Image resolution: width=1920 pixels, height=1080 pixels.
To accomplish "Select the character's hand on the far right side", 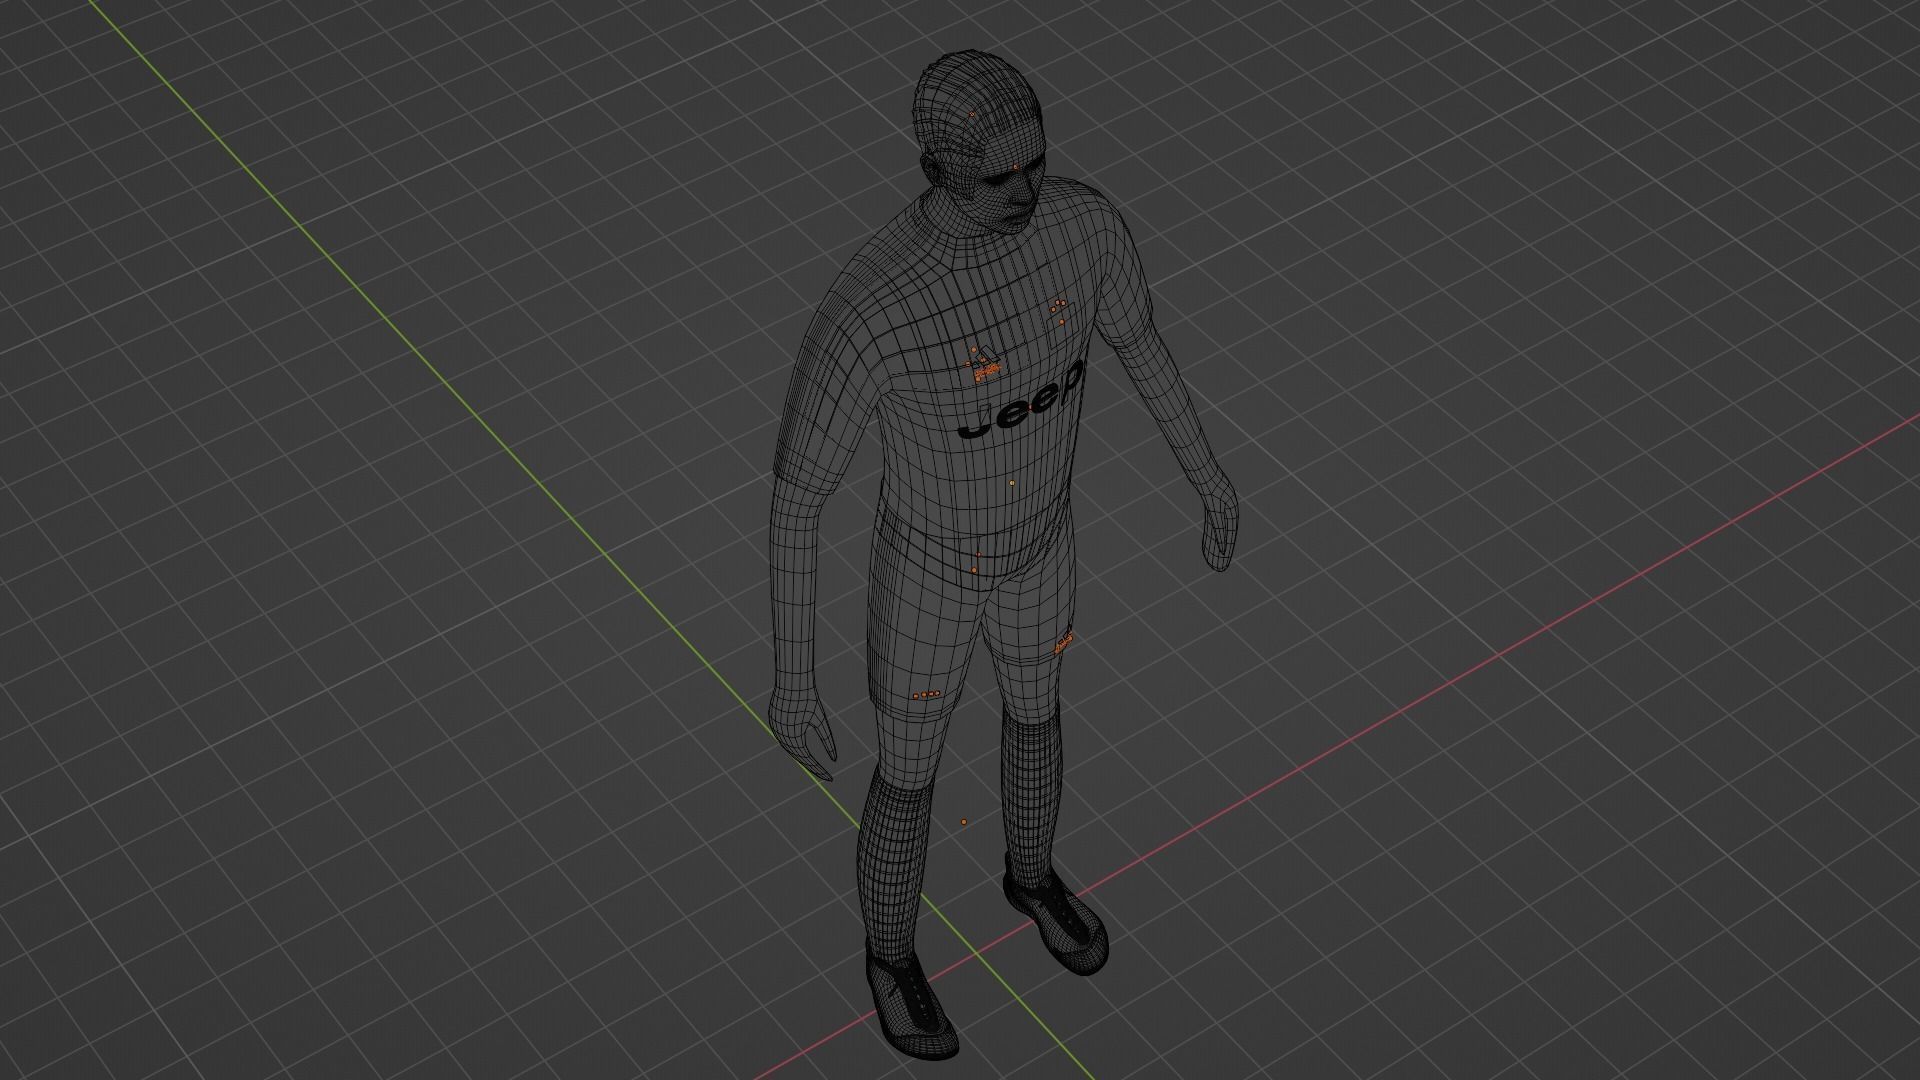I will pyautogui.click(x=1219, y=521).
